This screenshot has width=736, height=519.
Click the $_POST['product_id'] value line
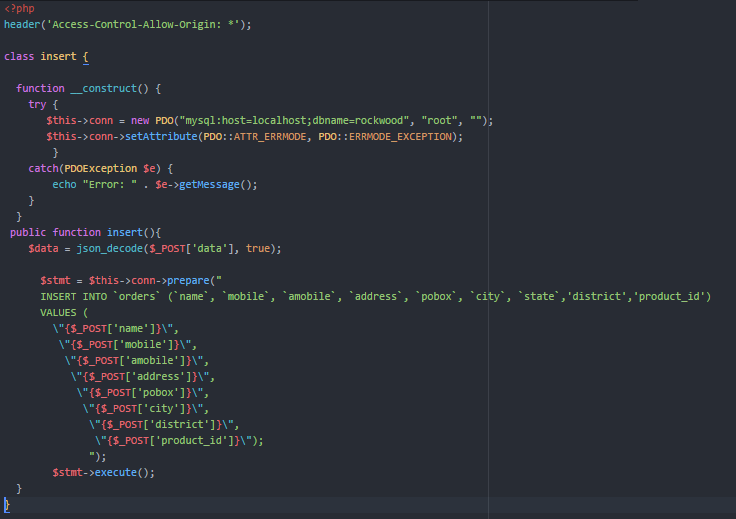[179, 441]
